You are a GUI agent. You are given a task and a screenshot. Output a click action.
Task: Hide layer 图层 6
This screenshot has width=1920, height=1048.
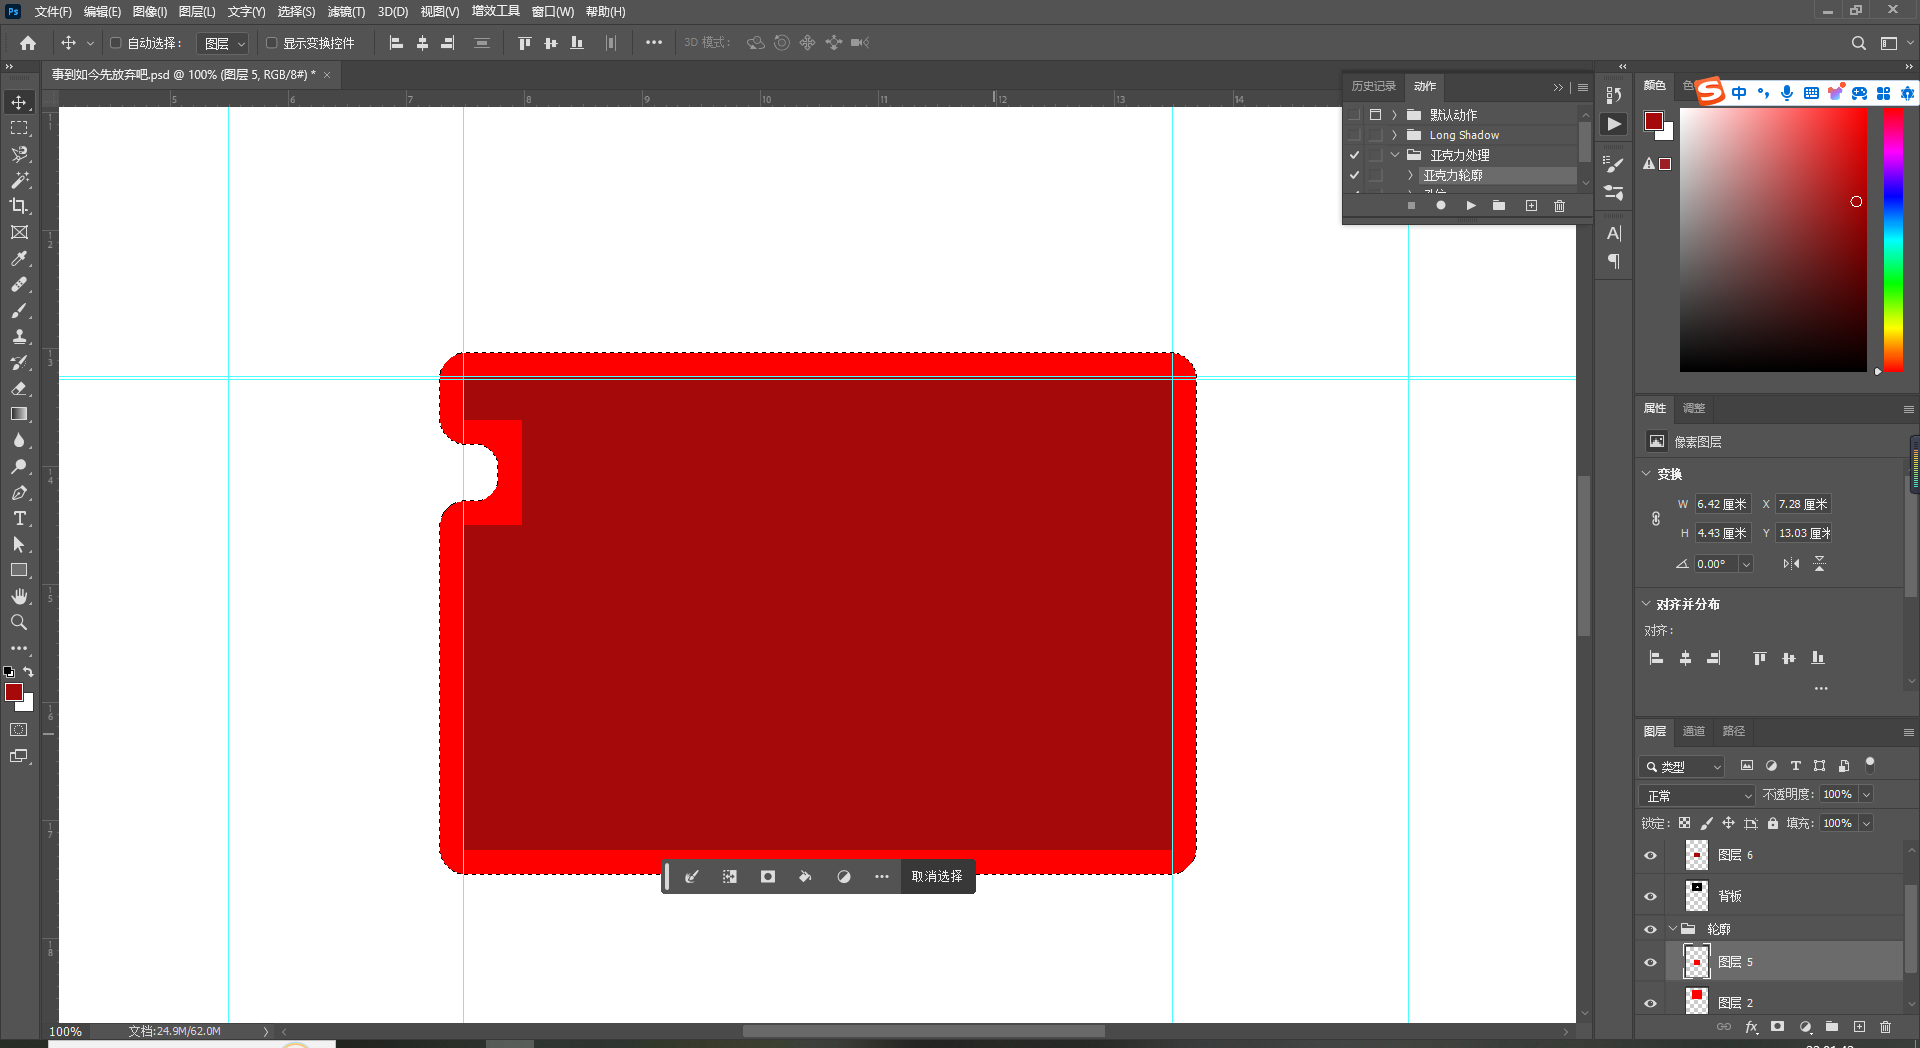[x=1650, y=855]
